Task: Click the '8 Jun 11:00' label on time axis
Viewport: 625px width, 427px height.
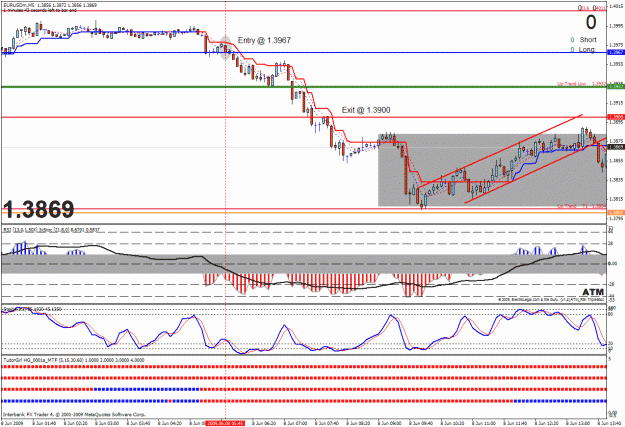Action: coord(483,423)
